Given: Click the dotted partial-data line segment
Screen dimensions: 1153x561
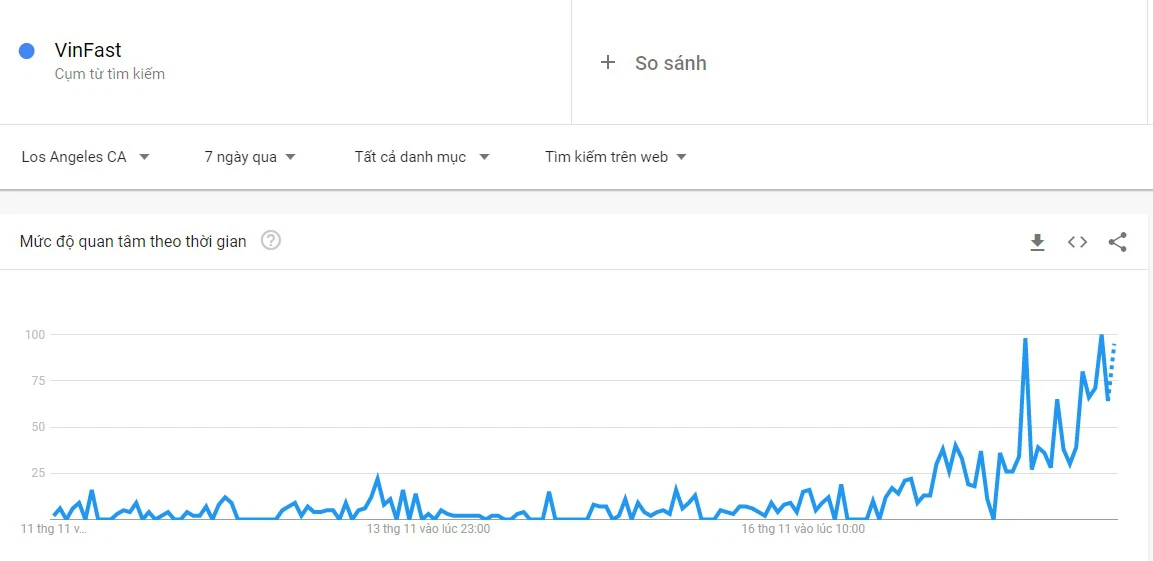Looking at the screenshot, I should coord(1112,368).
